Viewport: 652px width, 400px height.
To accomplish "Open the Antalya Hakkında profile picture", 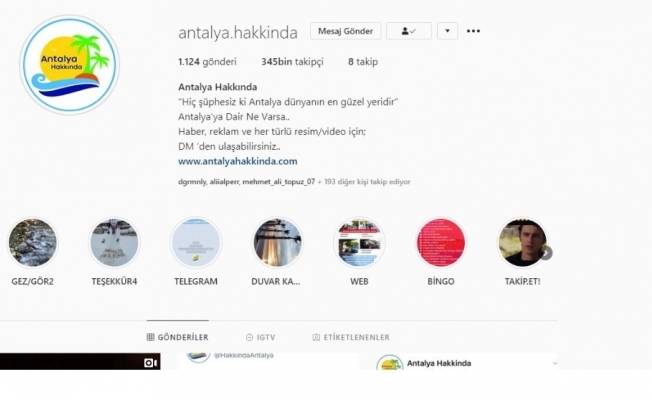I will [69, 65].
